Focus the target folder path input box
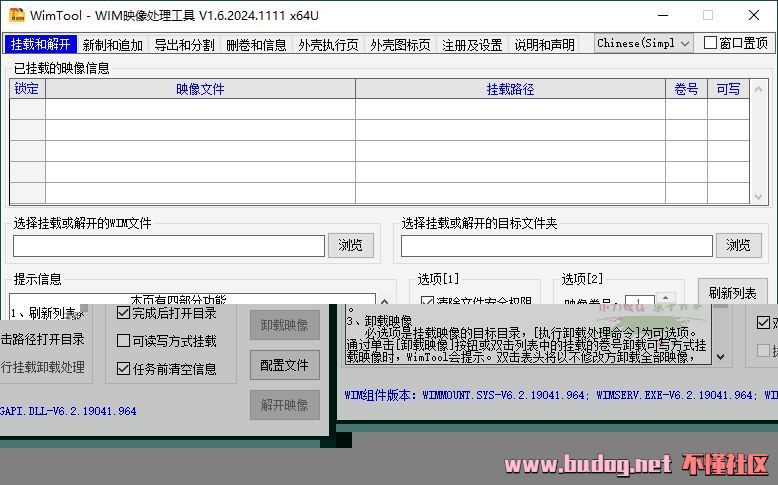 tap(557, 246)
